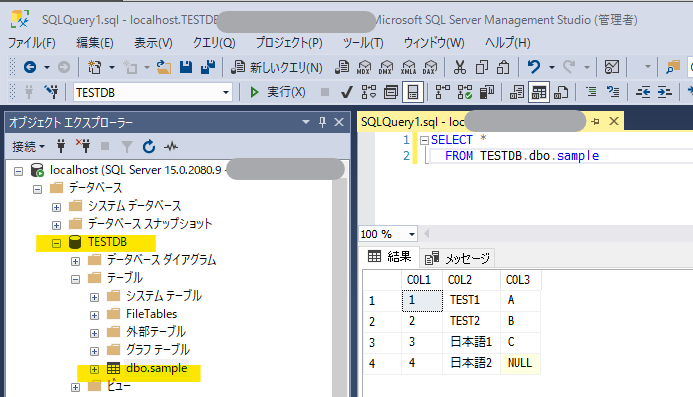Image resolution: width=693 pixels, height=397 pixels.
Task: Switch to the メッセージ tab
Action: click(x=457, y=258)
